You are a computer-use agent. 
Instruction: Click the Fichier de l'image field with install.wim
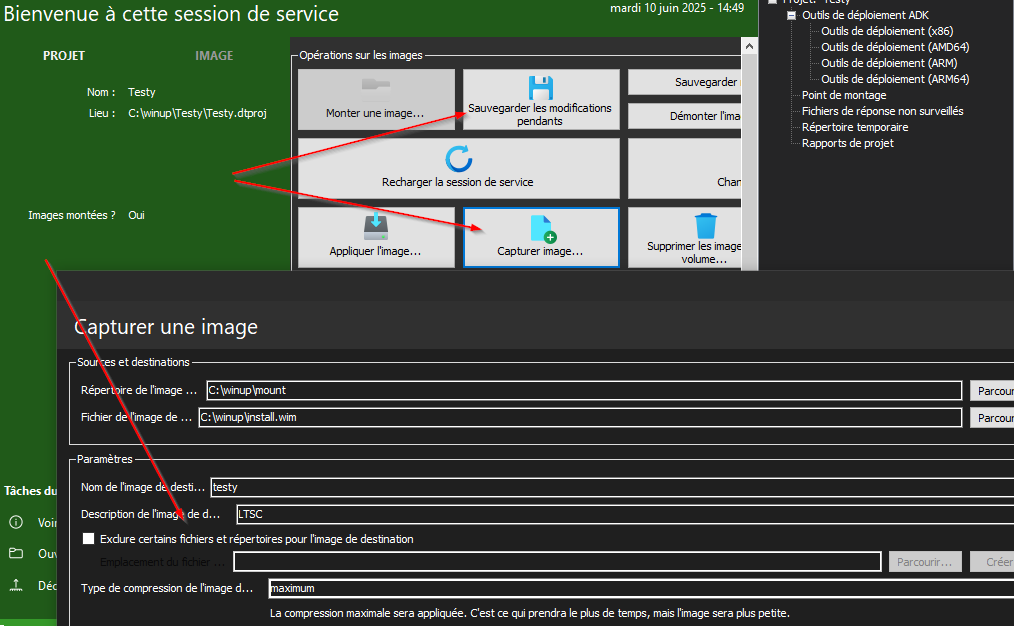tap(580, 417)
